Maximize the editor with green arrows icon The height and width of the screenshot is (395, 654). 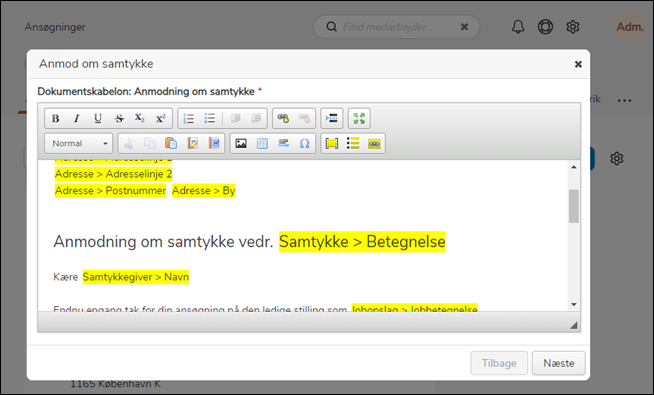(x=359, y=119)
